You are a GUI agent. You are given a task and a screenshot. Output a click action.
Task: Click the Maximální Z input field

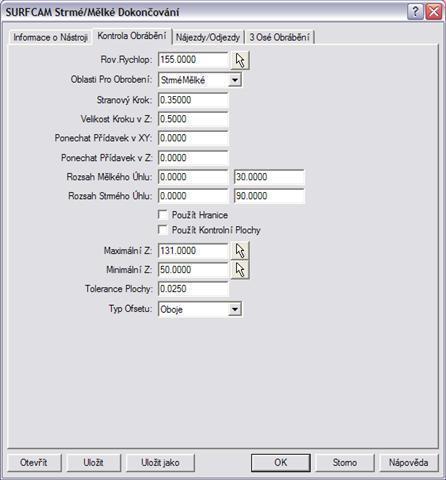tap(193, 251)
